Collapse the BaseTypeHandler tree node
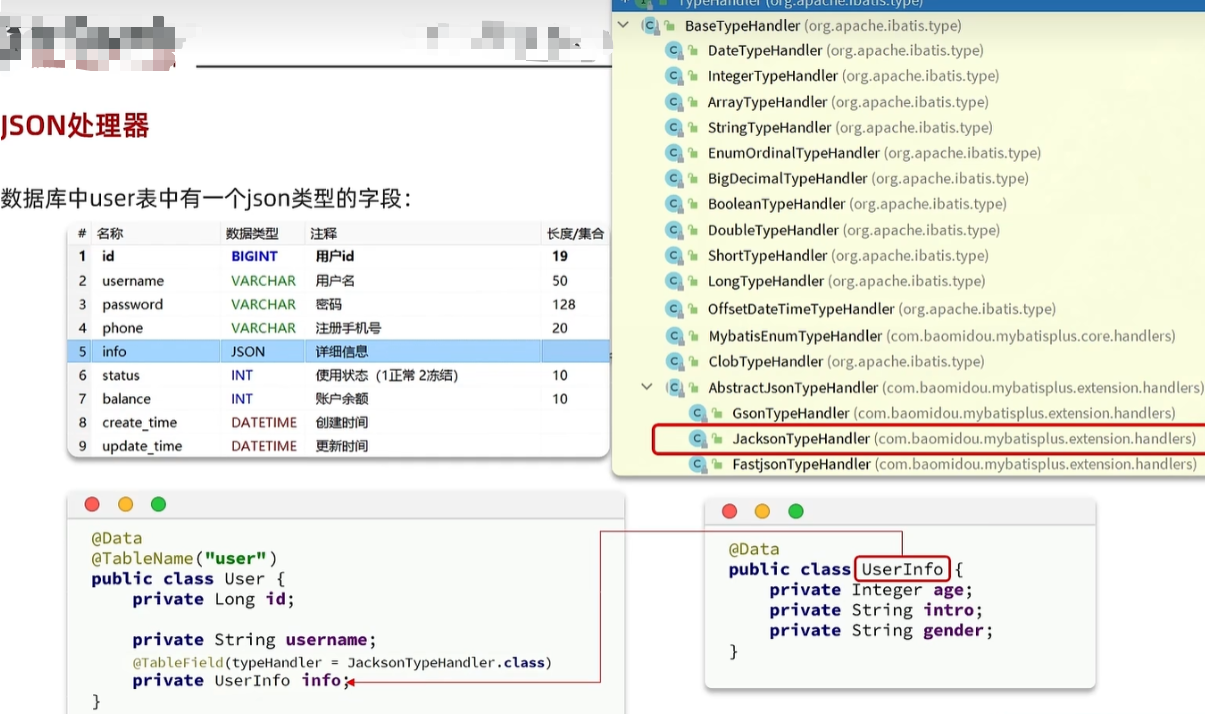The image size is (1205, 714). [623, 25]
